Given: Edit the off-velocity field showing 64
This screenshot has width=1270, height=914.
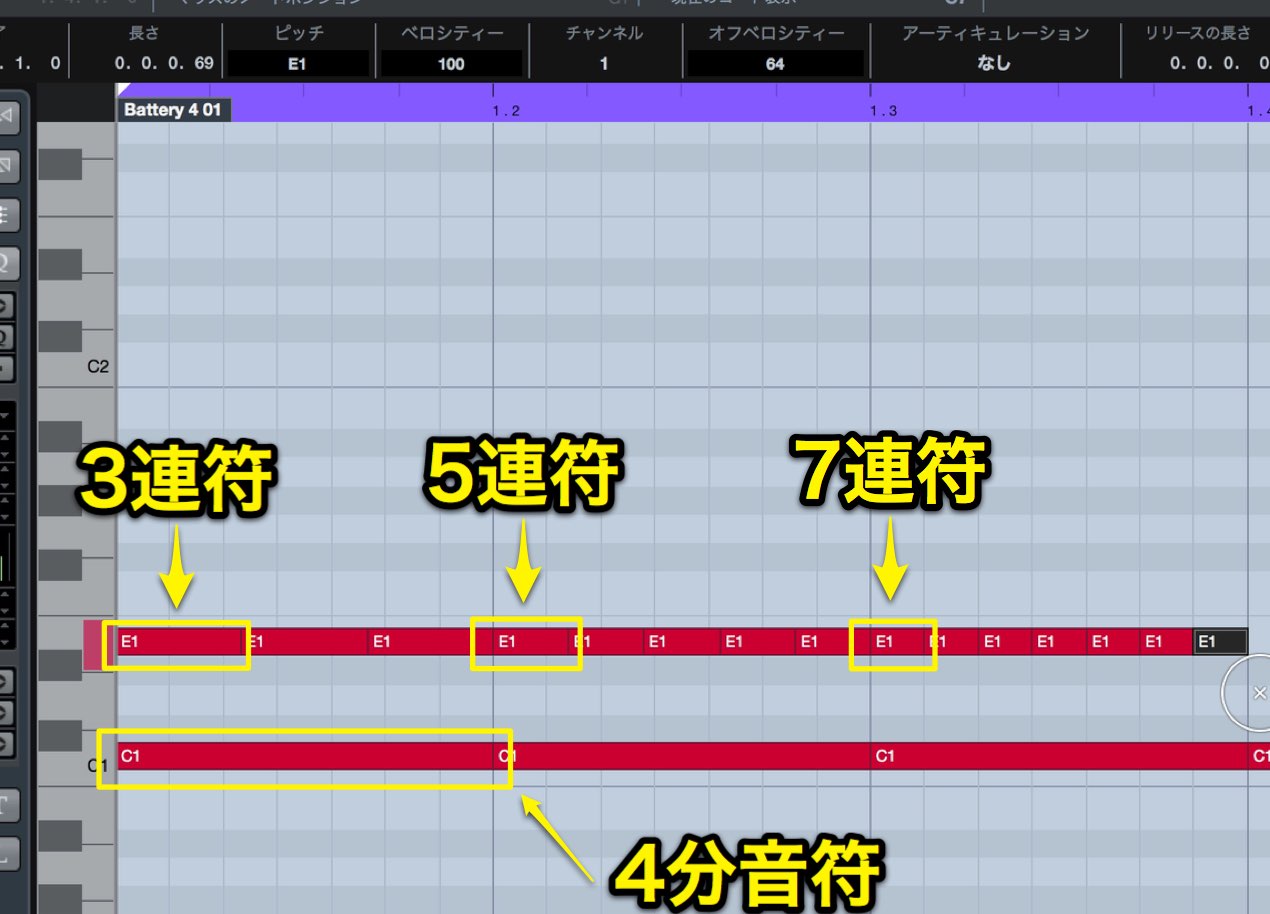Looking at the screenshot, I should pos(775,64).
